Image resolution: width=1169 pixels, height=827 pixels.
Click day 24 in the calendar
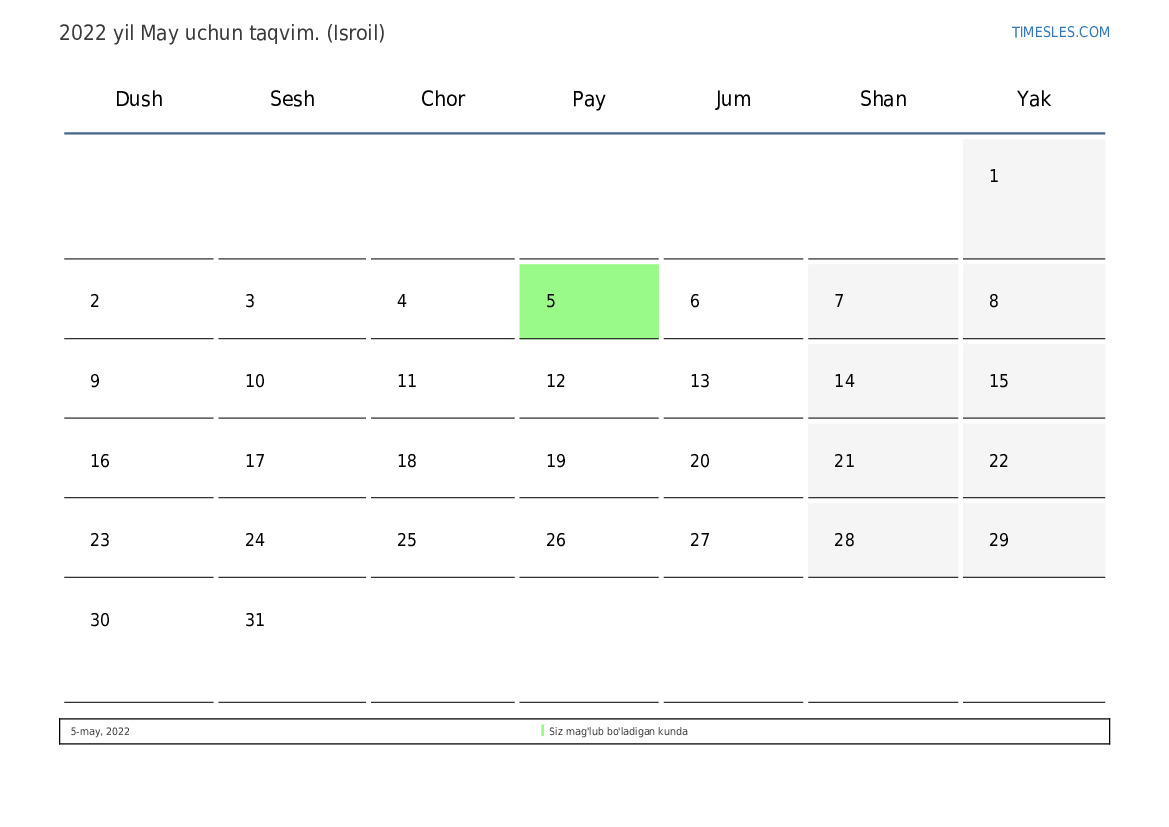(x=292, y=540)
